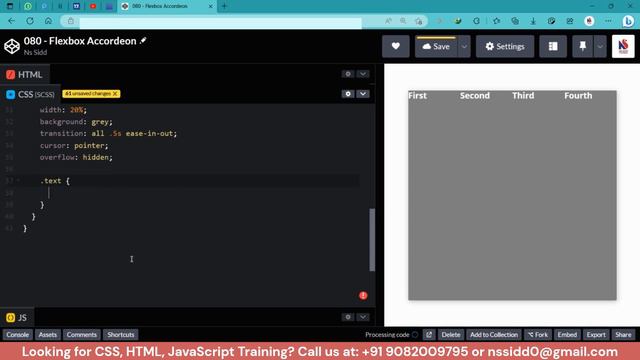Screen dimensions: 640x360
Task: Open the JS editor tab
Action: [x=17, y=317]
